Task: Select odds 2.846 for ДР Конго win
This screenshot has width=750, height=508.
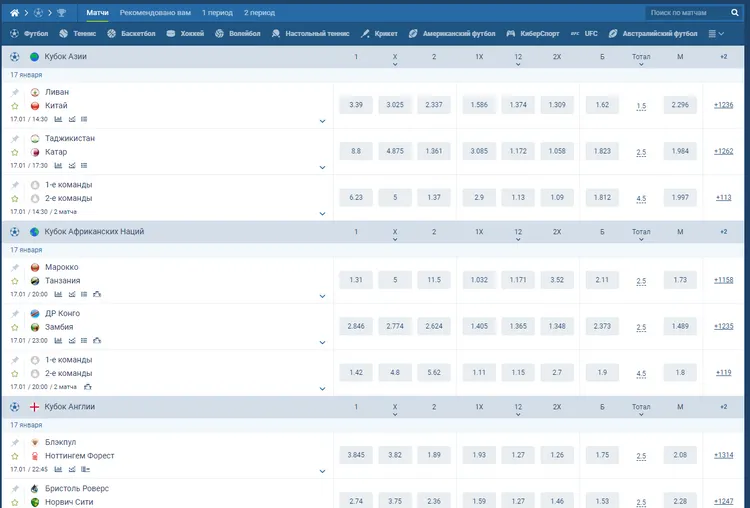Action: tap(356, 326)
